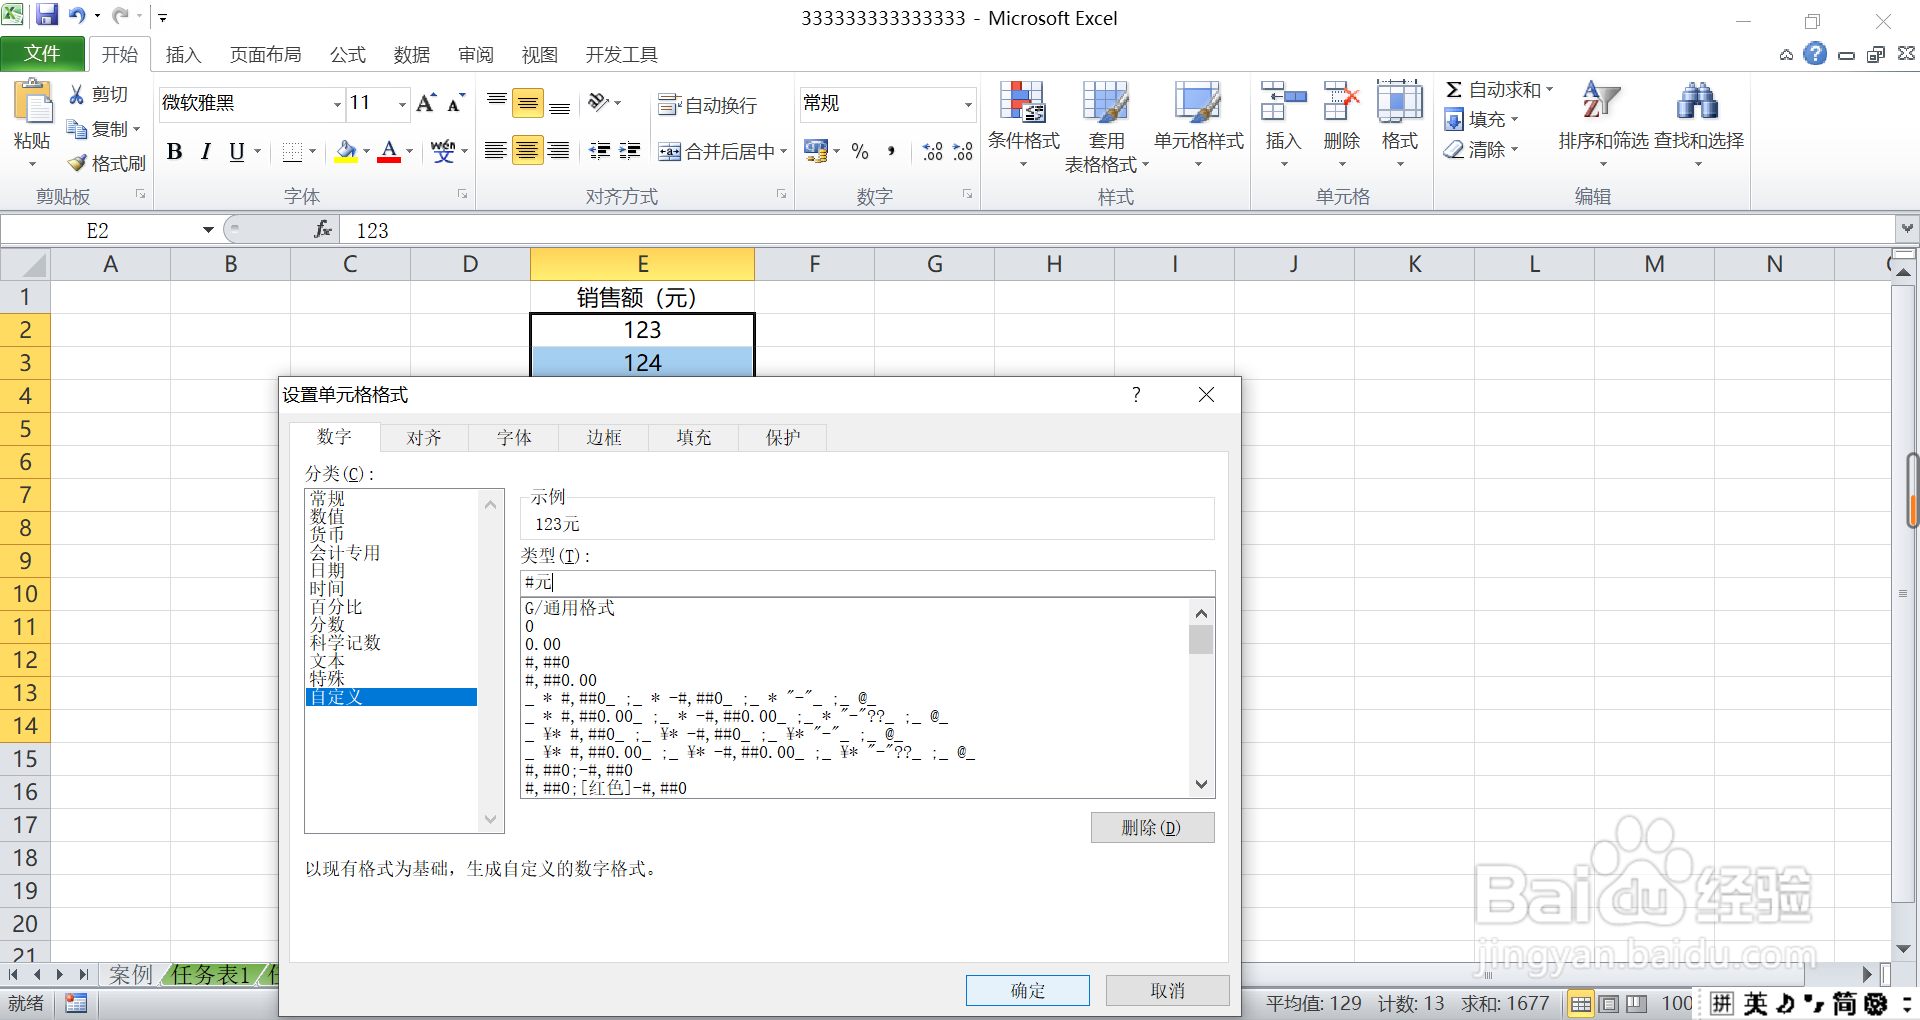Screen dimensions: 1920x1020
Task: Open the font name dropdown 微软雅黑
Action: (337, 104)
